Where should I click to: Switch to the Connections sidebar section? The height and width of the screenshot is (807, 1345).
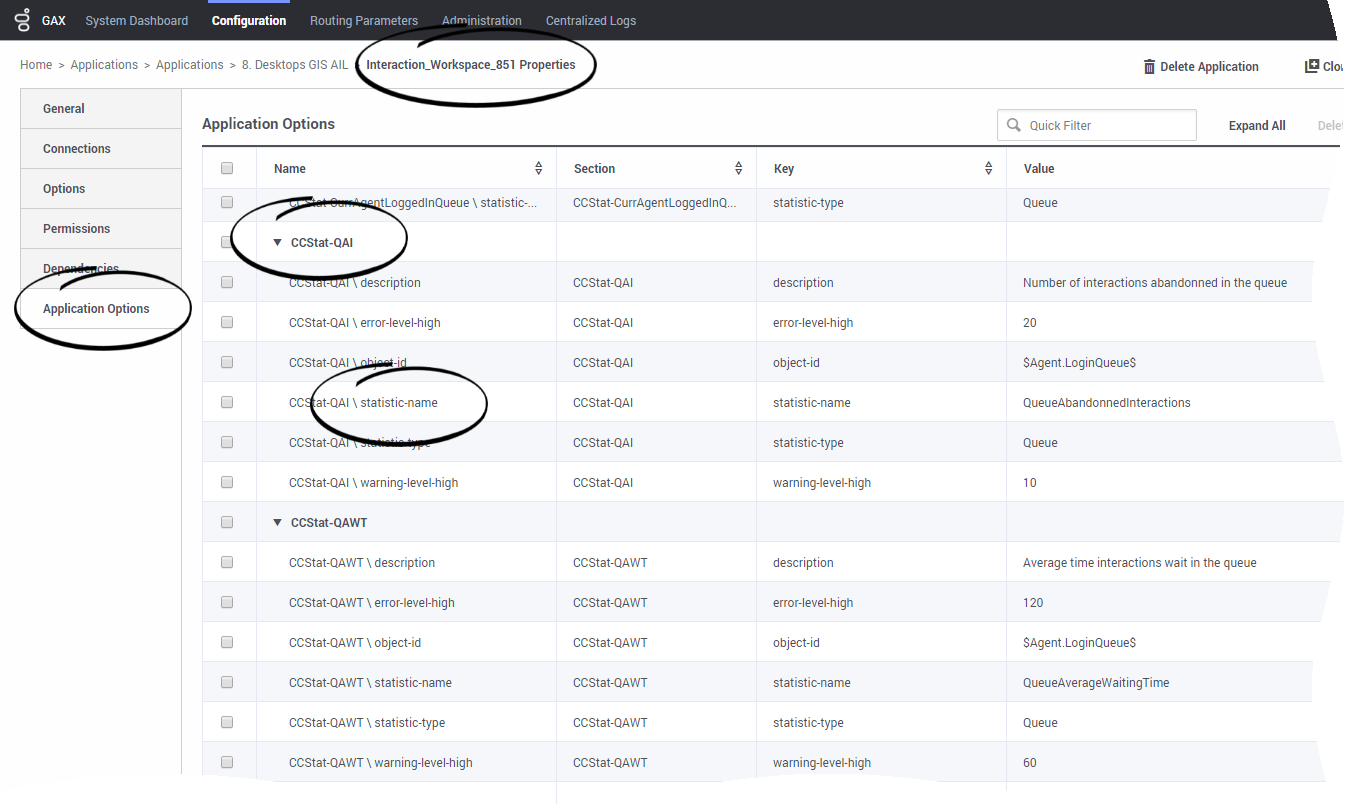[x=76, y=148]
